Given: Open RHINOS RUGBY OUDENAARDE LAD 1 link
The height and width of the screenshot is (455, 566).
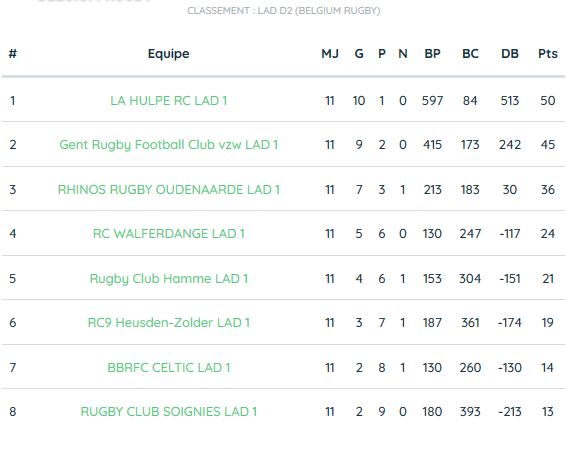Looking at the screenshot, I should [169, 190].
